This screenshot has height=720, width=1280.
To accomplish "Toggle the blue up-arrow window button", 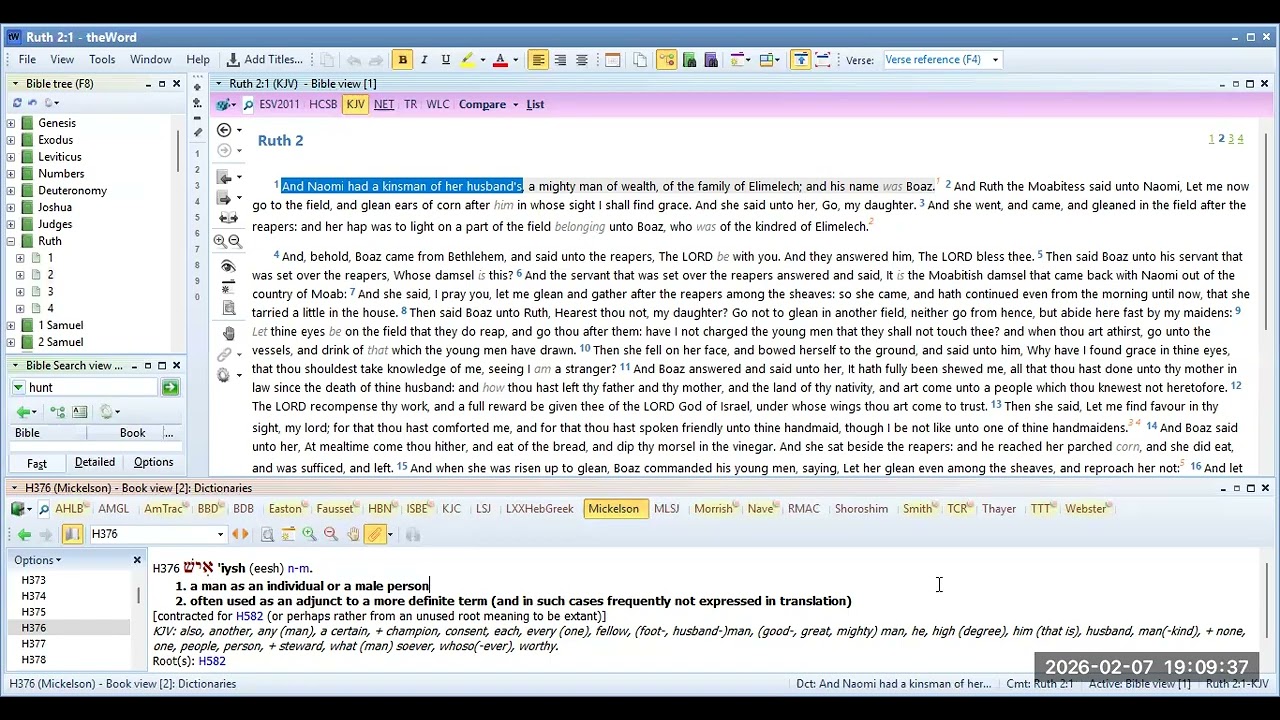I will click(x=800, y=60).
